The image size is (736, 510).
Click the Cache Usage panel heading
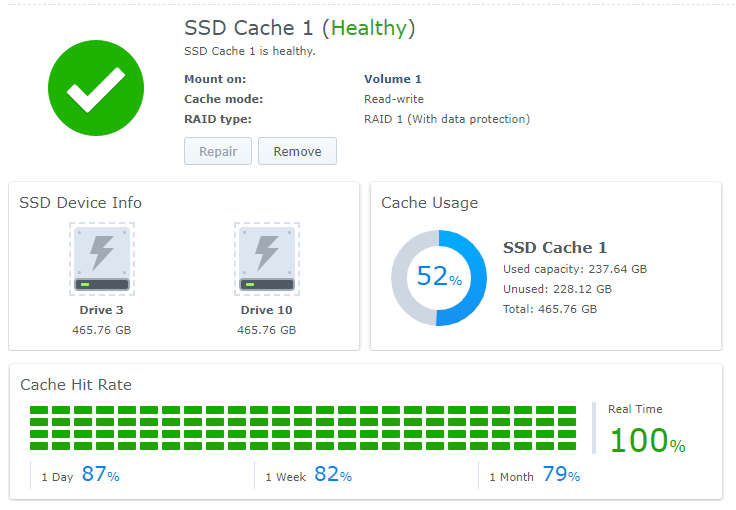click(429, 203)
